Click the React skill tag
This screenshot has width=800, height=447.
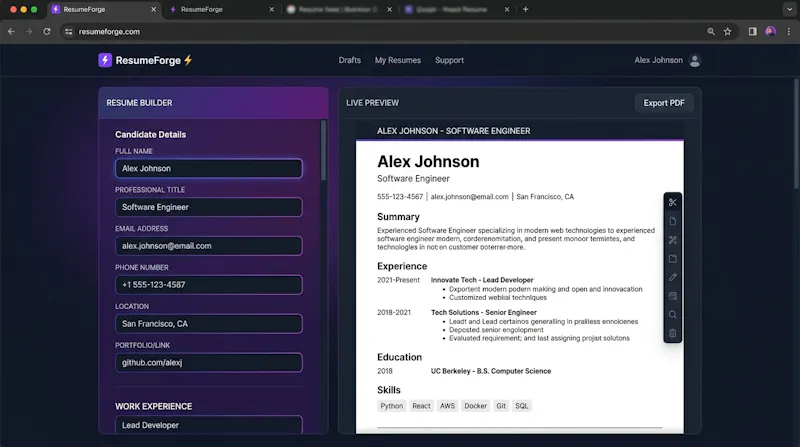pos(421,406)
